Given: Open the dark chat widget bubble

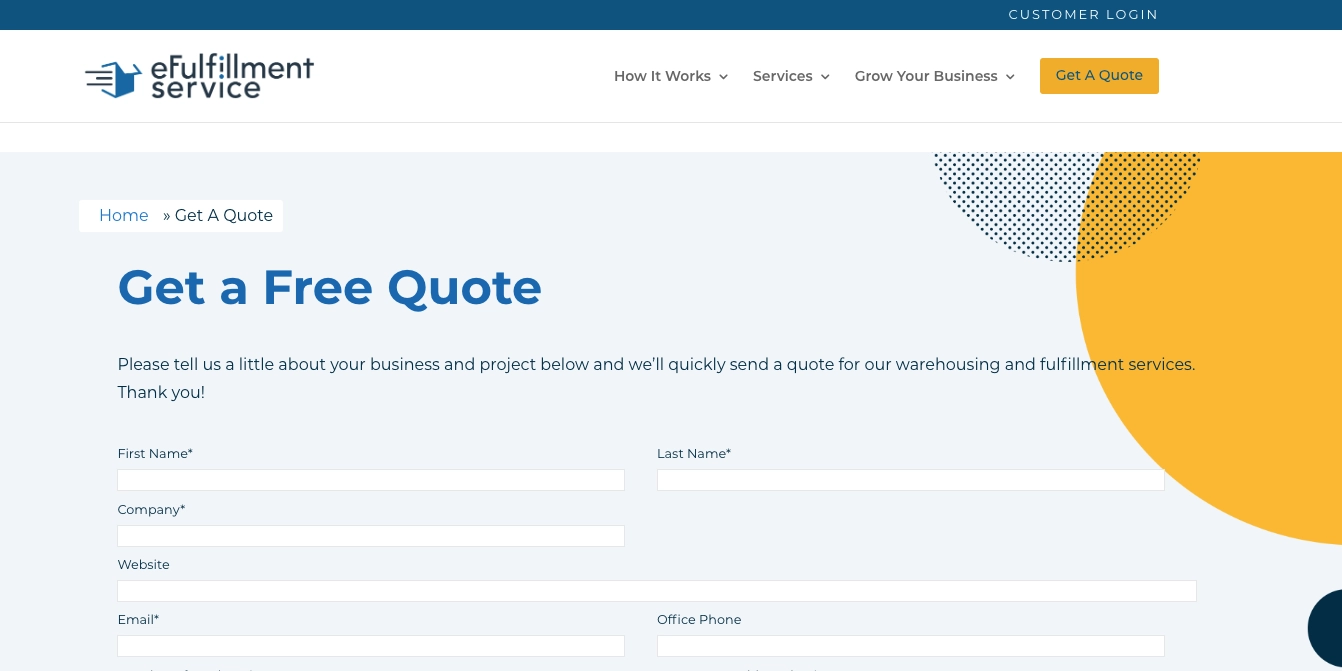Looking at the screenshot, I should point(1326,628).
